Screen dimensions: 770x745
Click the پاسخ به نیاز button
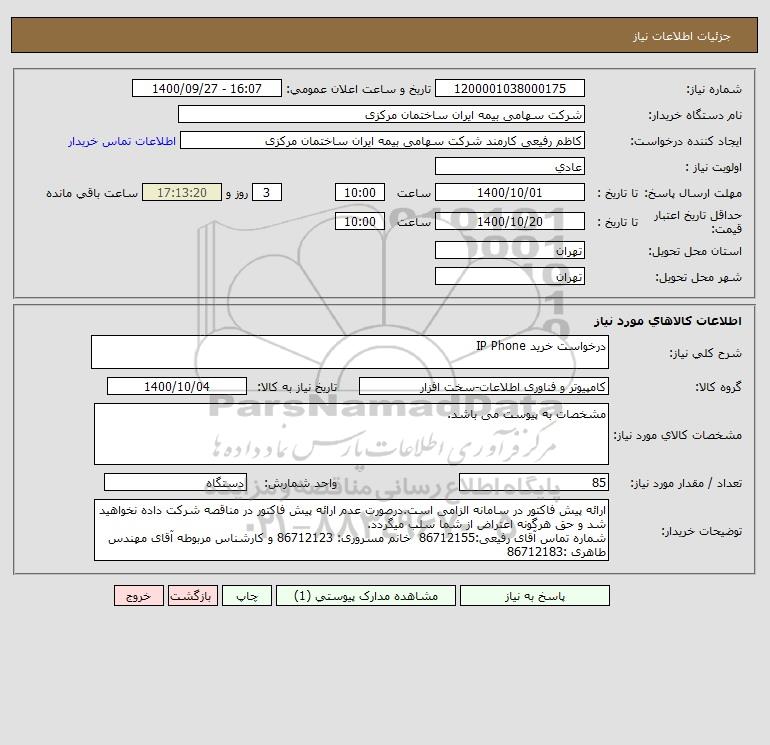pyautogui.click(x=534, y=595)
